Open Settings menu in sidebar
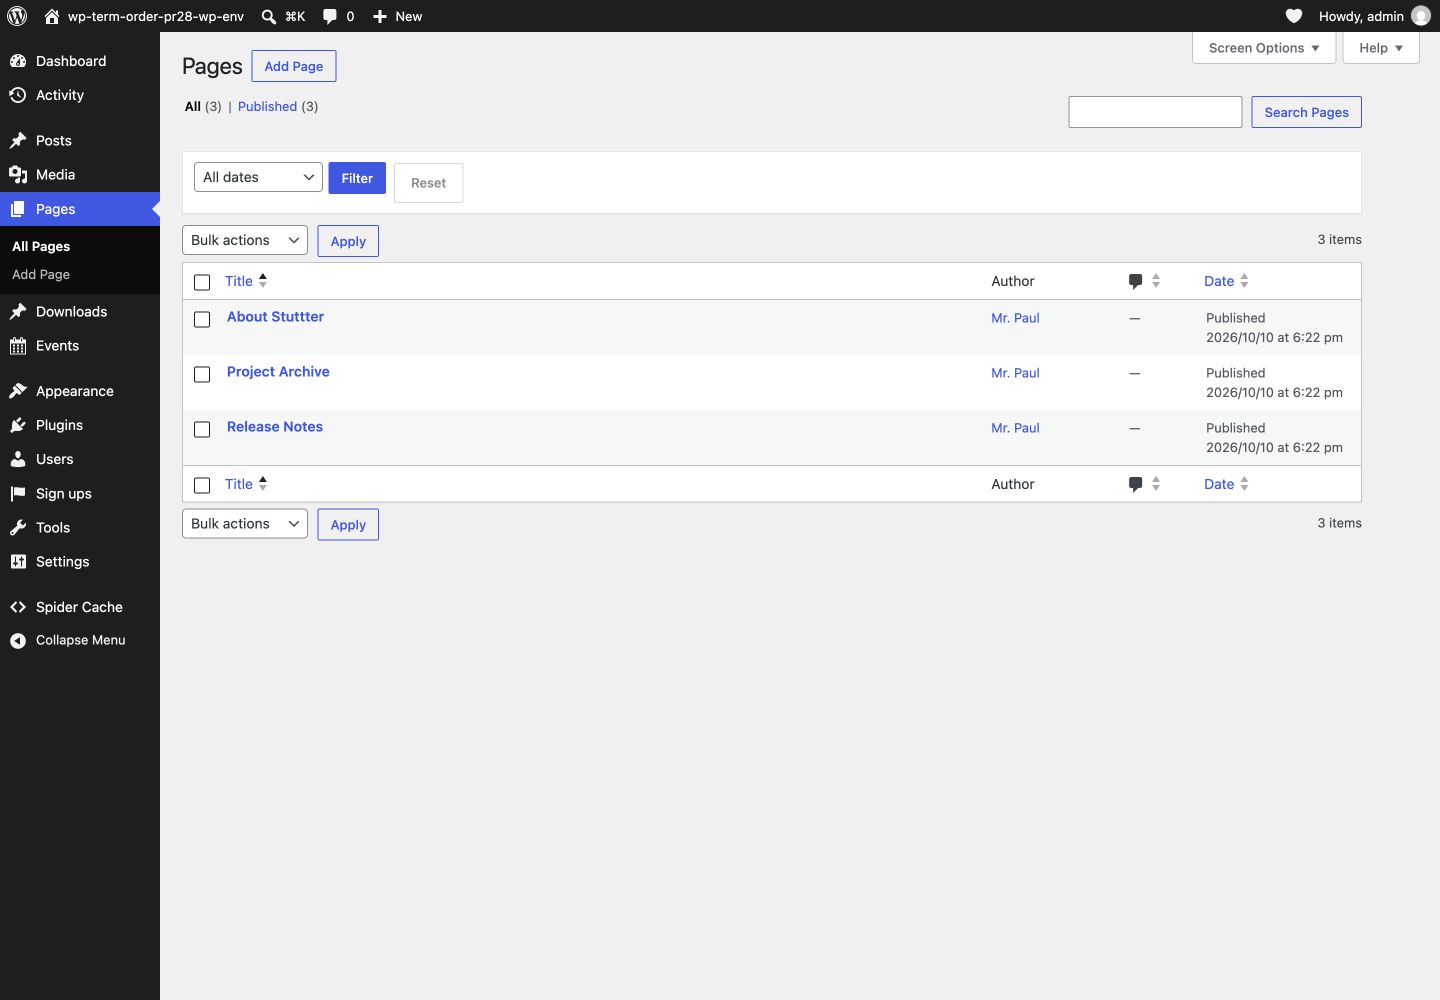The width and height of the screenshot is (1440, 1000). point(80,562)
